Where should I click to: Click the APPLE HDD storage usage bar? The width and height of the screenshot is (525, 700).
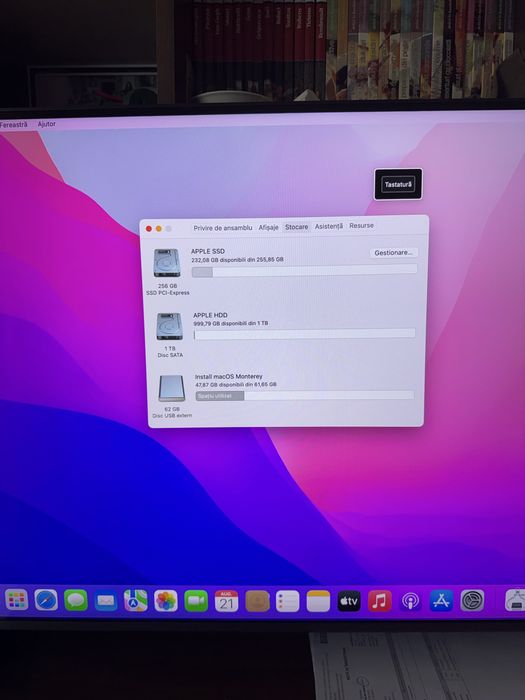click(x=304, y=334)
